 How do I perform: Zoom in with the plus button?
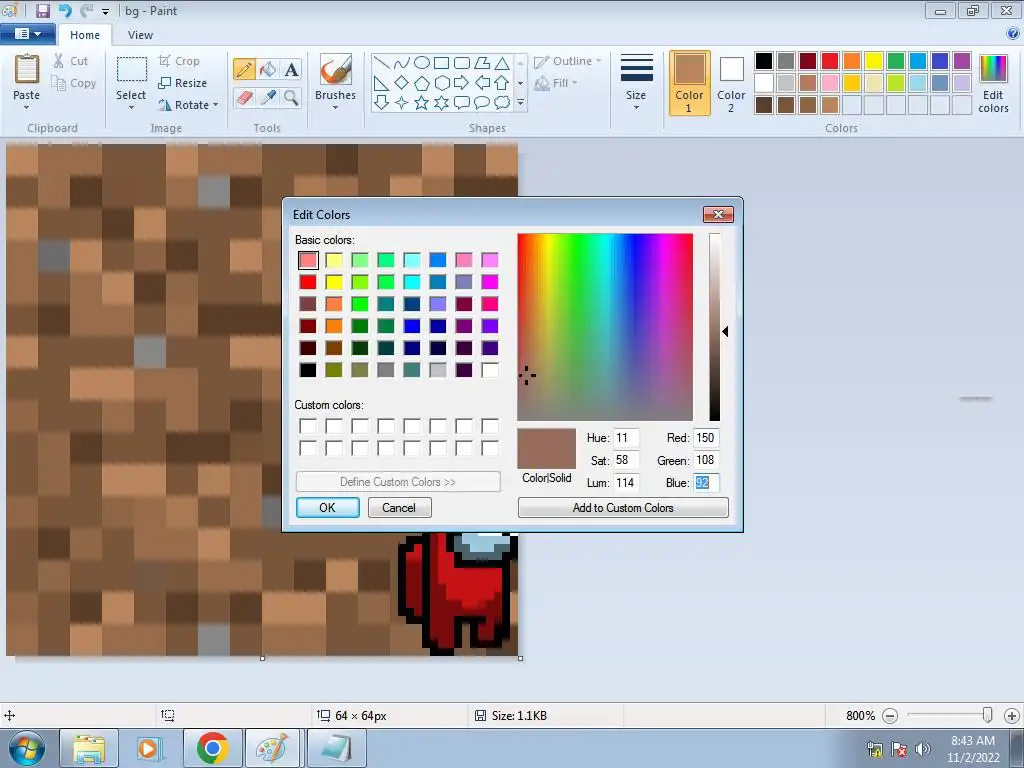pos(1012,716)
